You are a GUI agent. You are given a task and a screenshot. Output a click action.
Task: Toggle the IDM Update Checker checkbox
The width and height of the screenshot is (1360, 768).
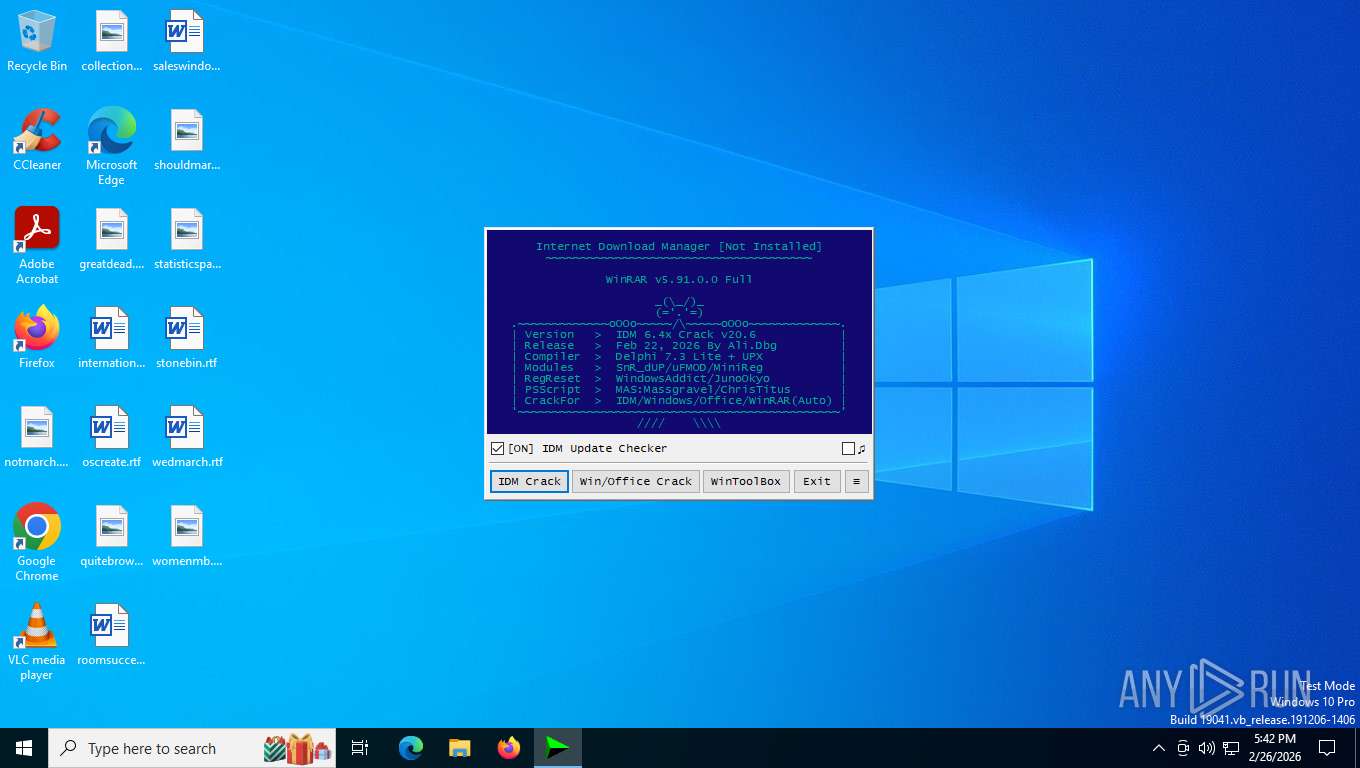498,449
